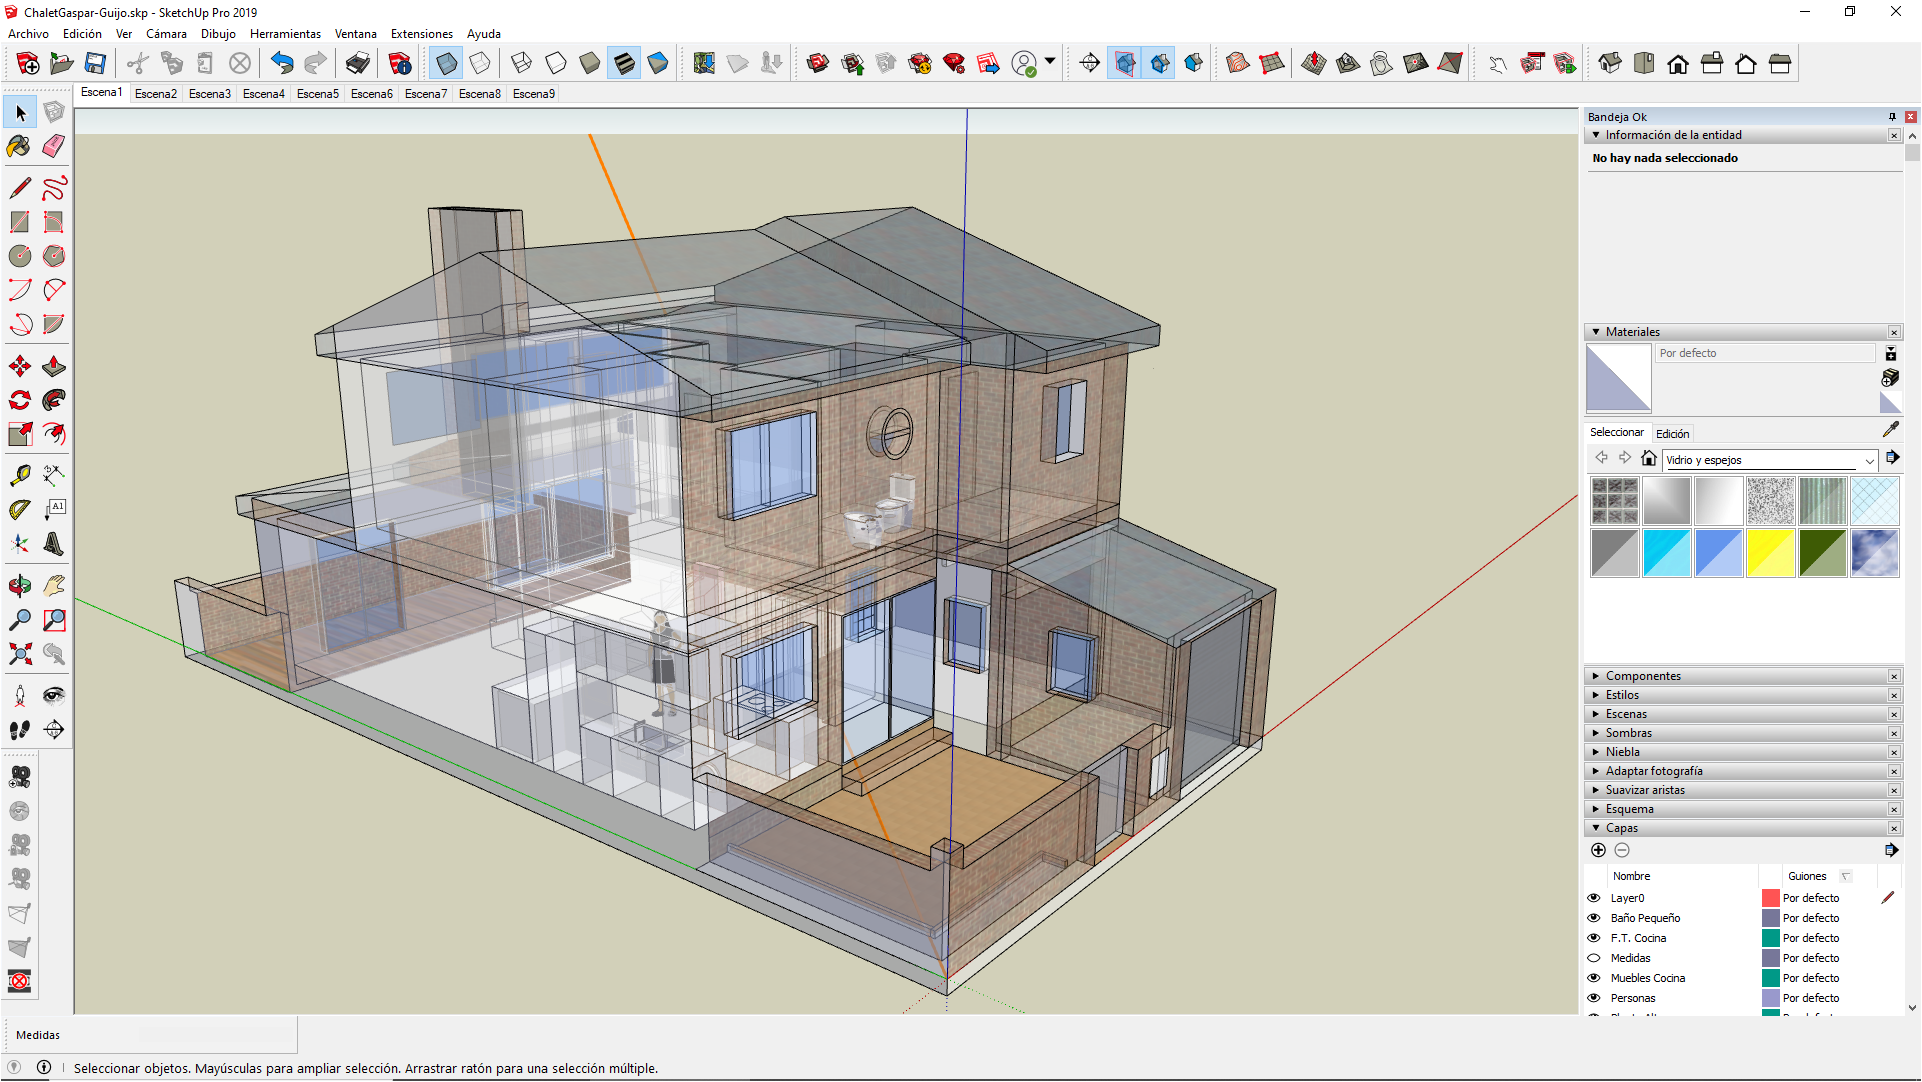
Task: Select the Section Plane tool
Action: pyautogui.click(x=54, y=730)
